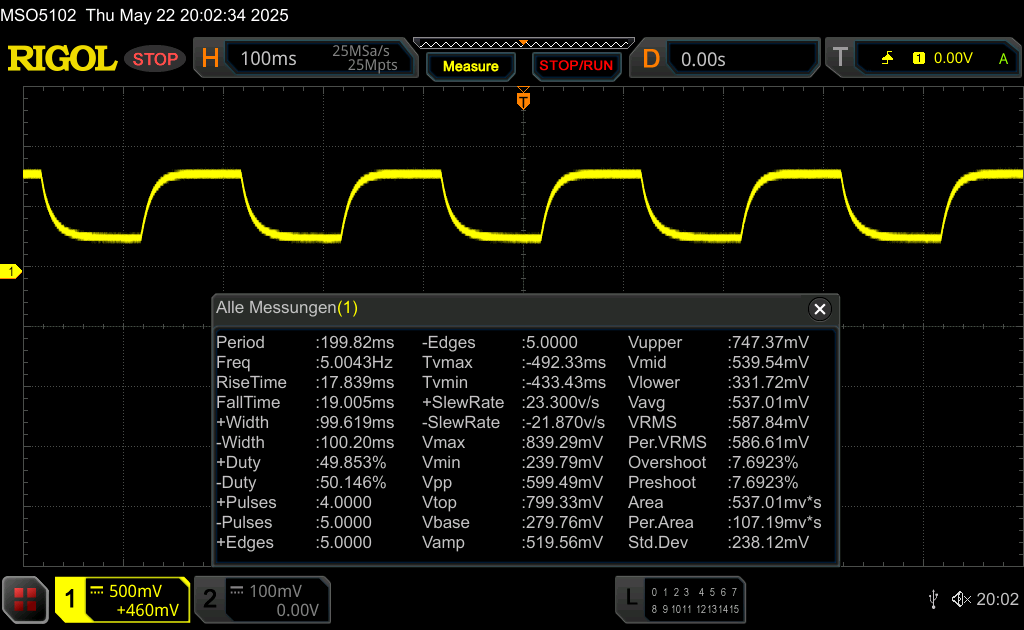Close the Alle Messungen panel

coord(820,309)
